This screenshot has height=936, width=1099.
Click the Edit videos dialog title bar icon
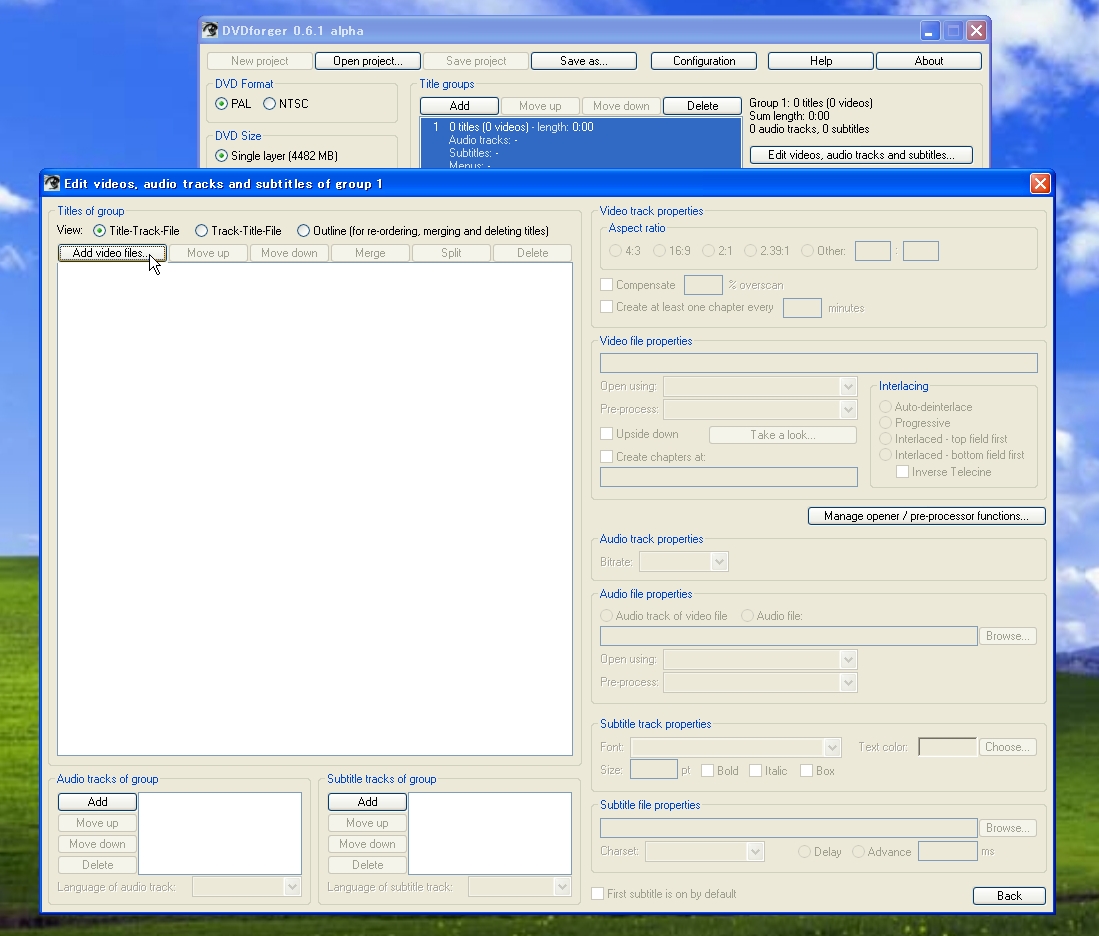coord(52,184)
